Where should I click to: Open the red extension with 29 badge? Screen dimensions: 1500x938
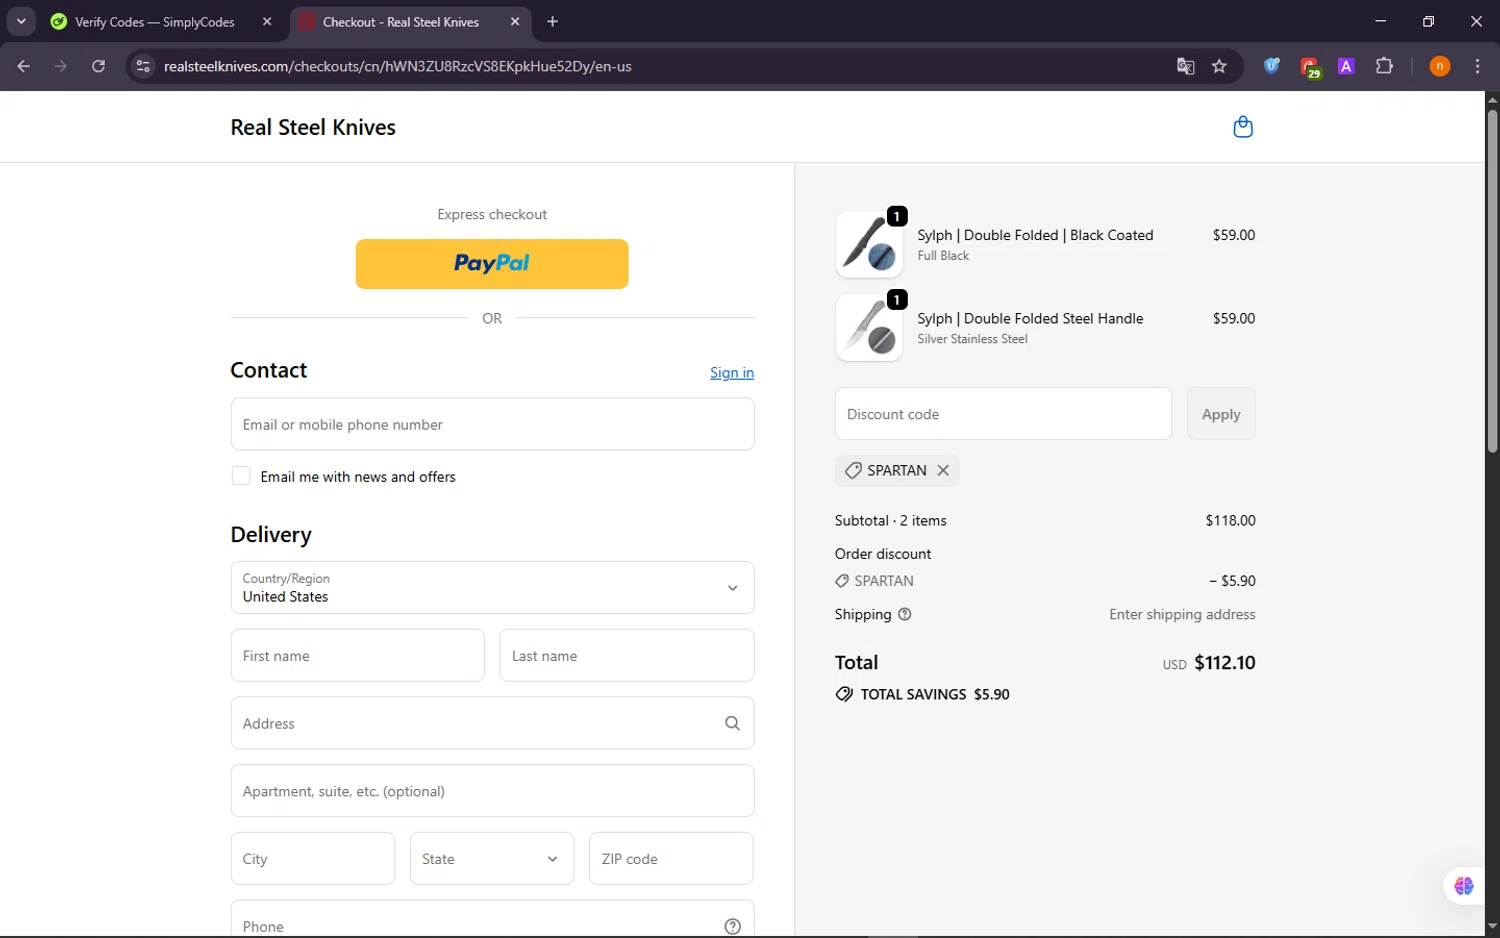click(1310, 67)
